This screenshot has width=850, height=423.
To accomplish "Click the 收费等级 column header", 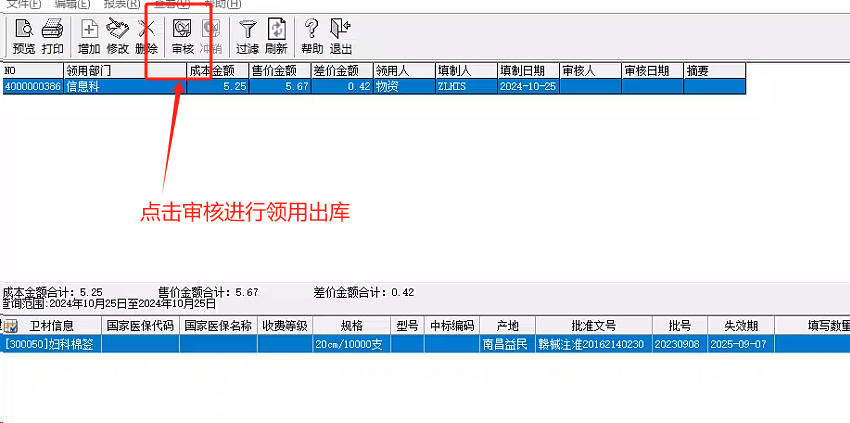I will [285, 326].
